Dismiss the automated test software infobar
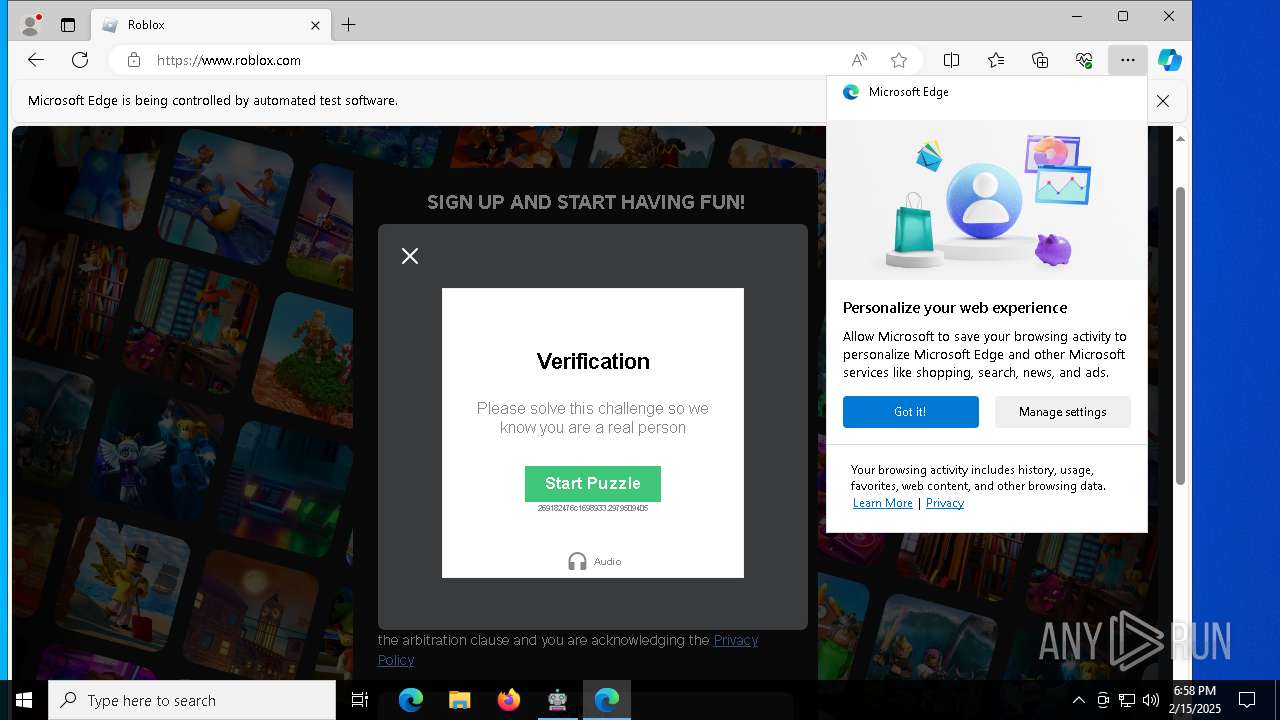1280x720 pixels. click(1162, 101)
